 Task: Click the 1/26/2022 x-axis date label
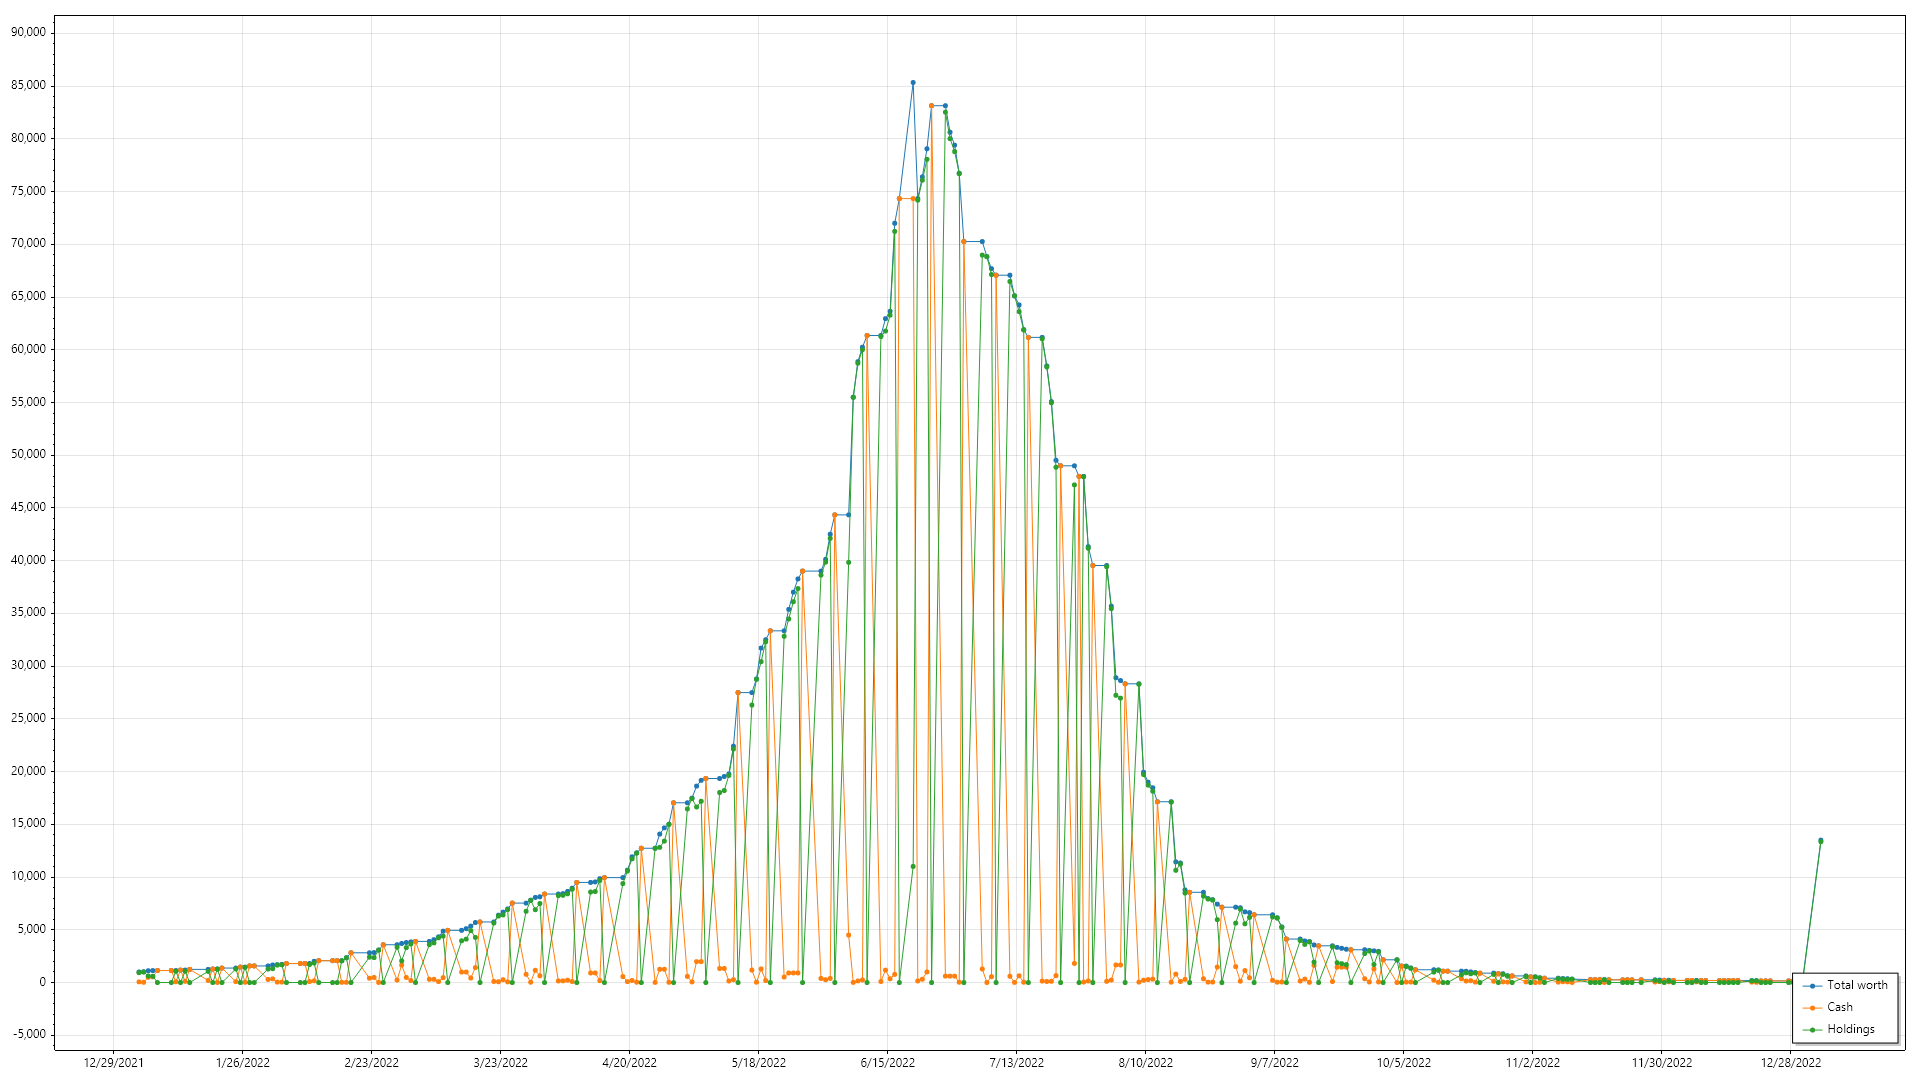coord(242,1063)
